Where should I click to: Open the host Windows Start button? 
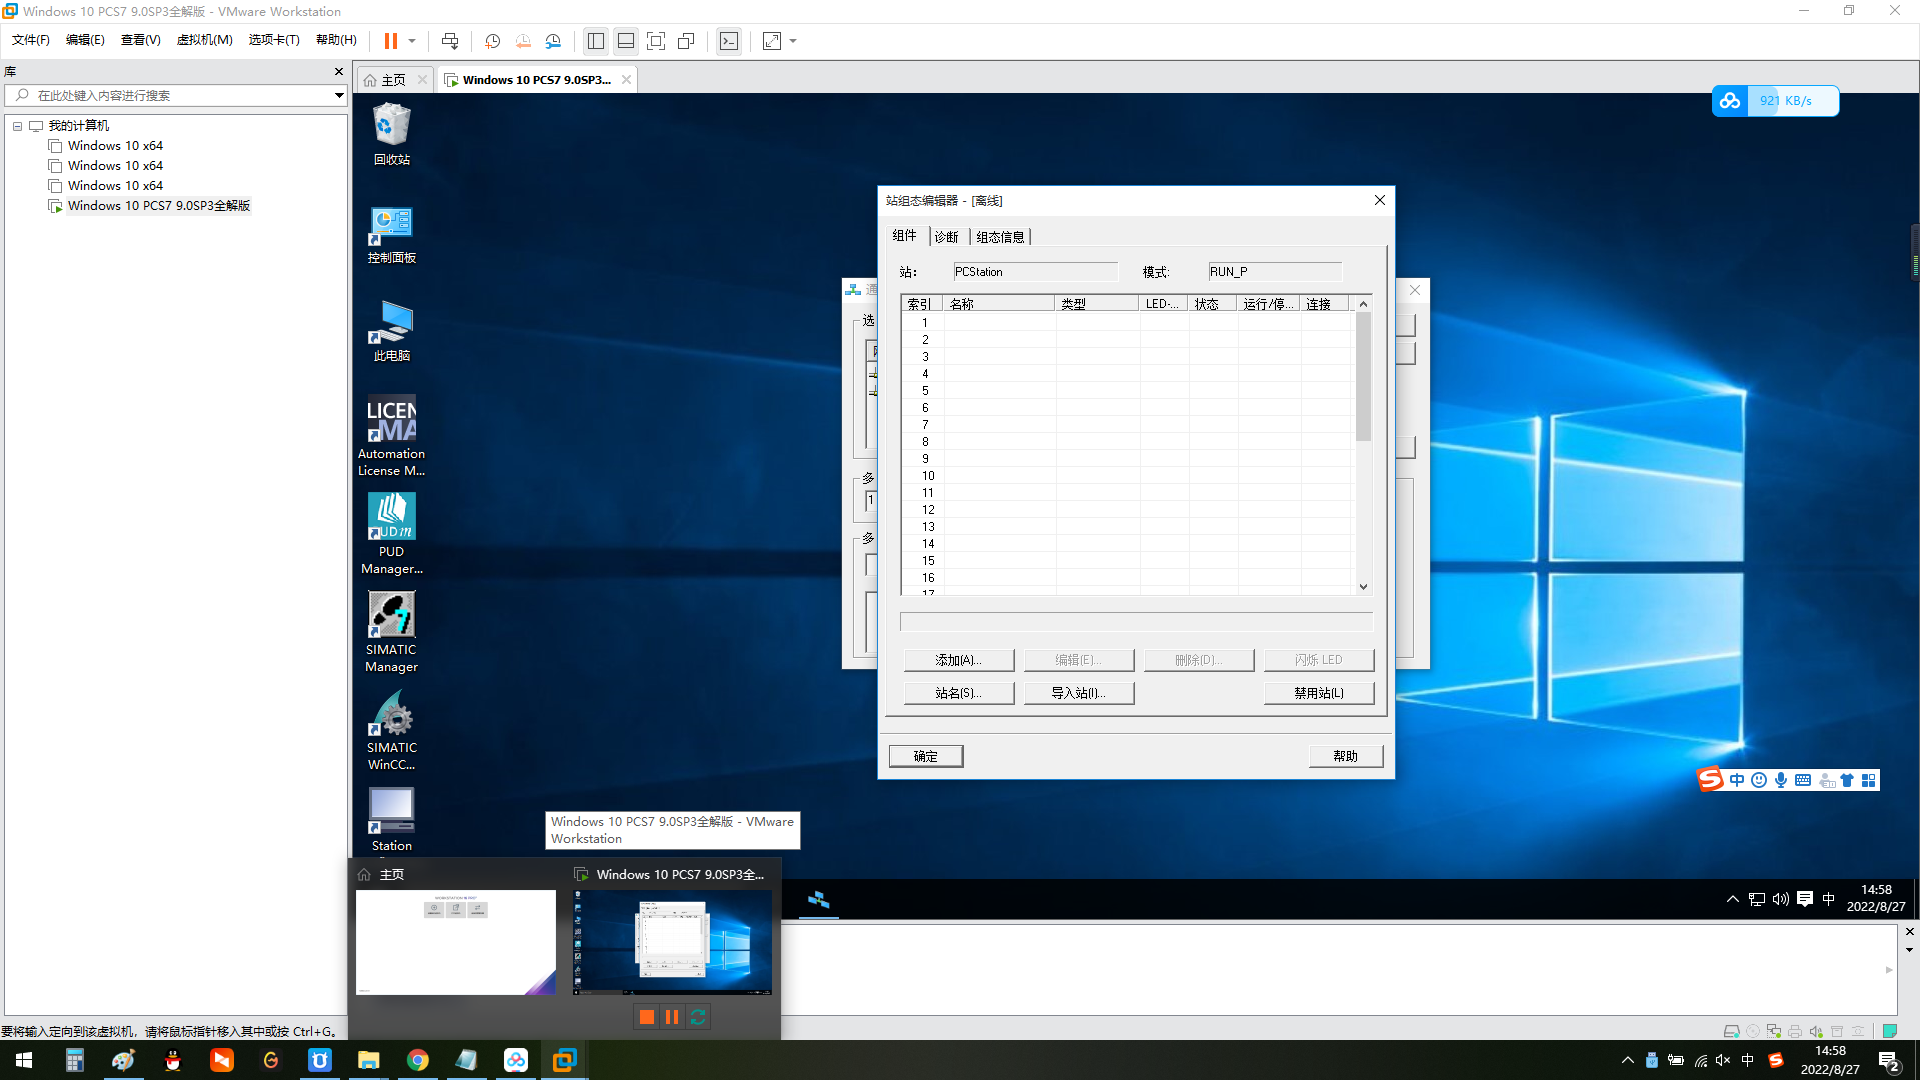pyautogui.click(x=24, y=1060)
